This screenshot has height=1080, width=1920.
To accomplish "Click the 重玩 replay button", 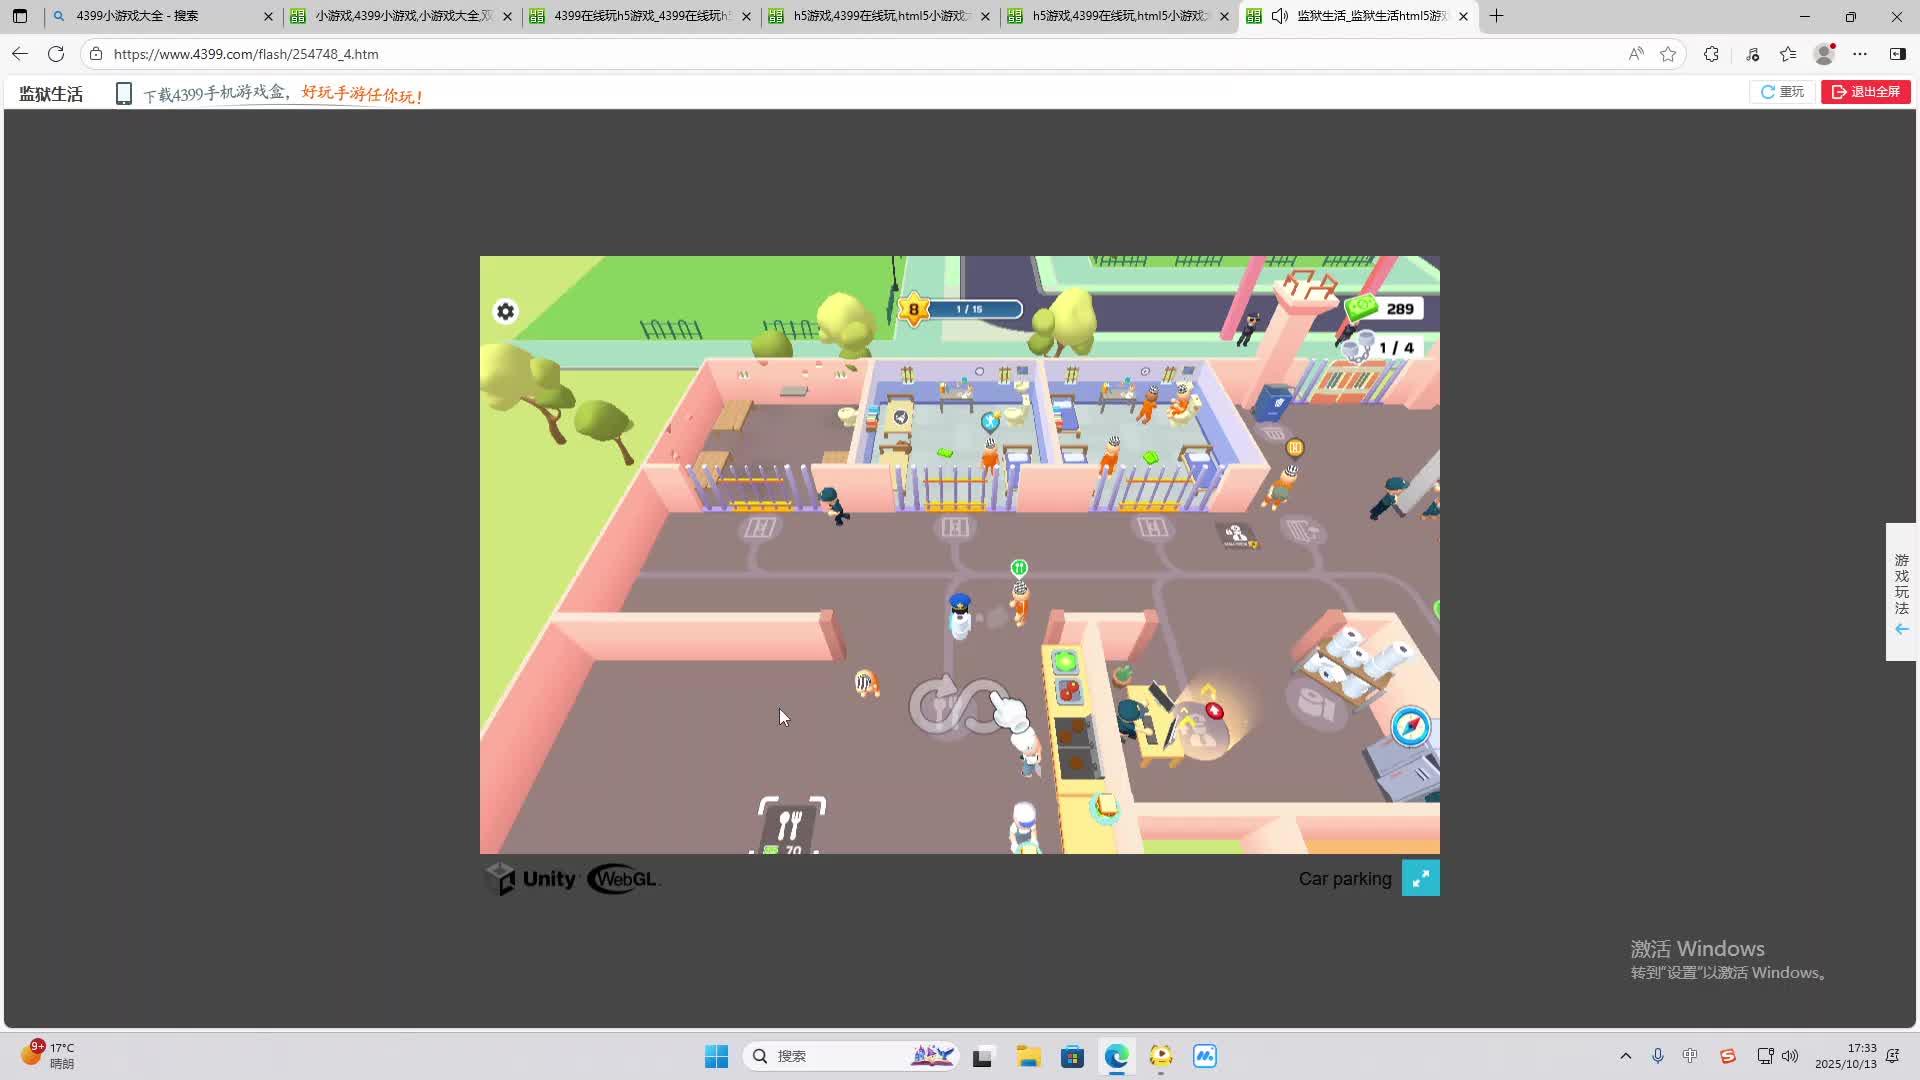I will pyautogui.click(x=1782, y=92).
